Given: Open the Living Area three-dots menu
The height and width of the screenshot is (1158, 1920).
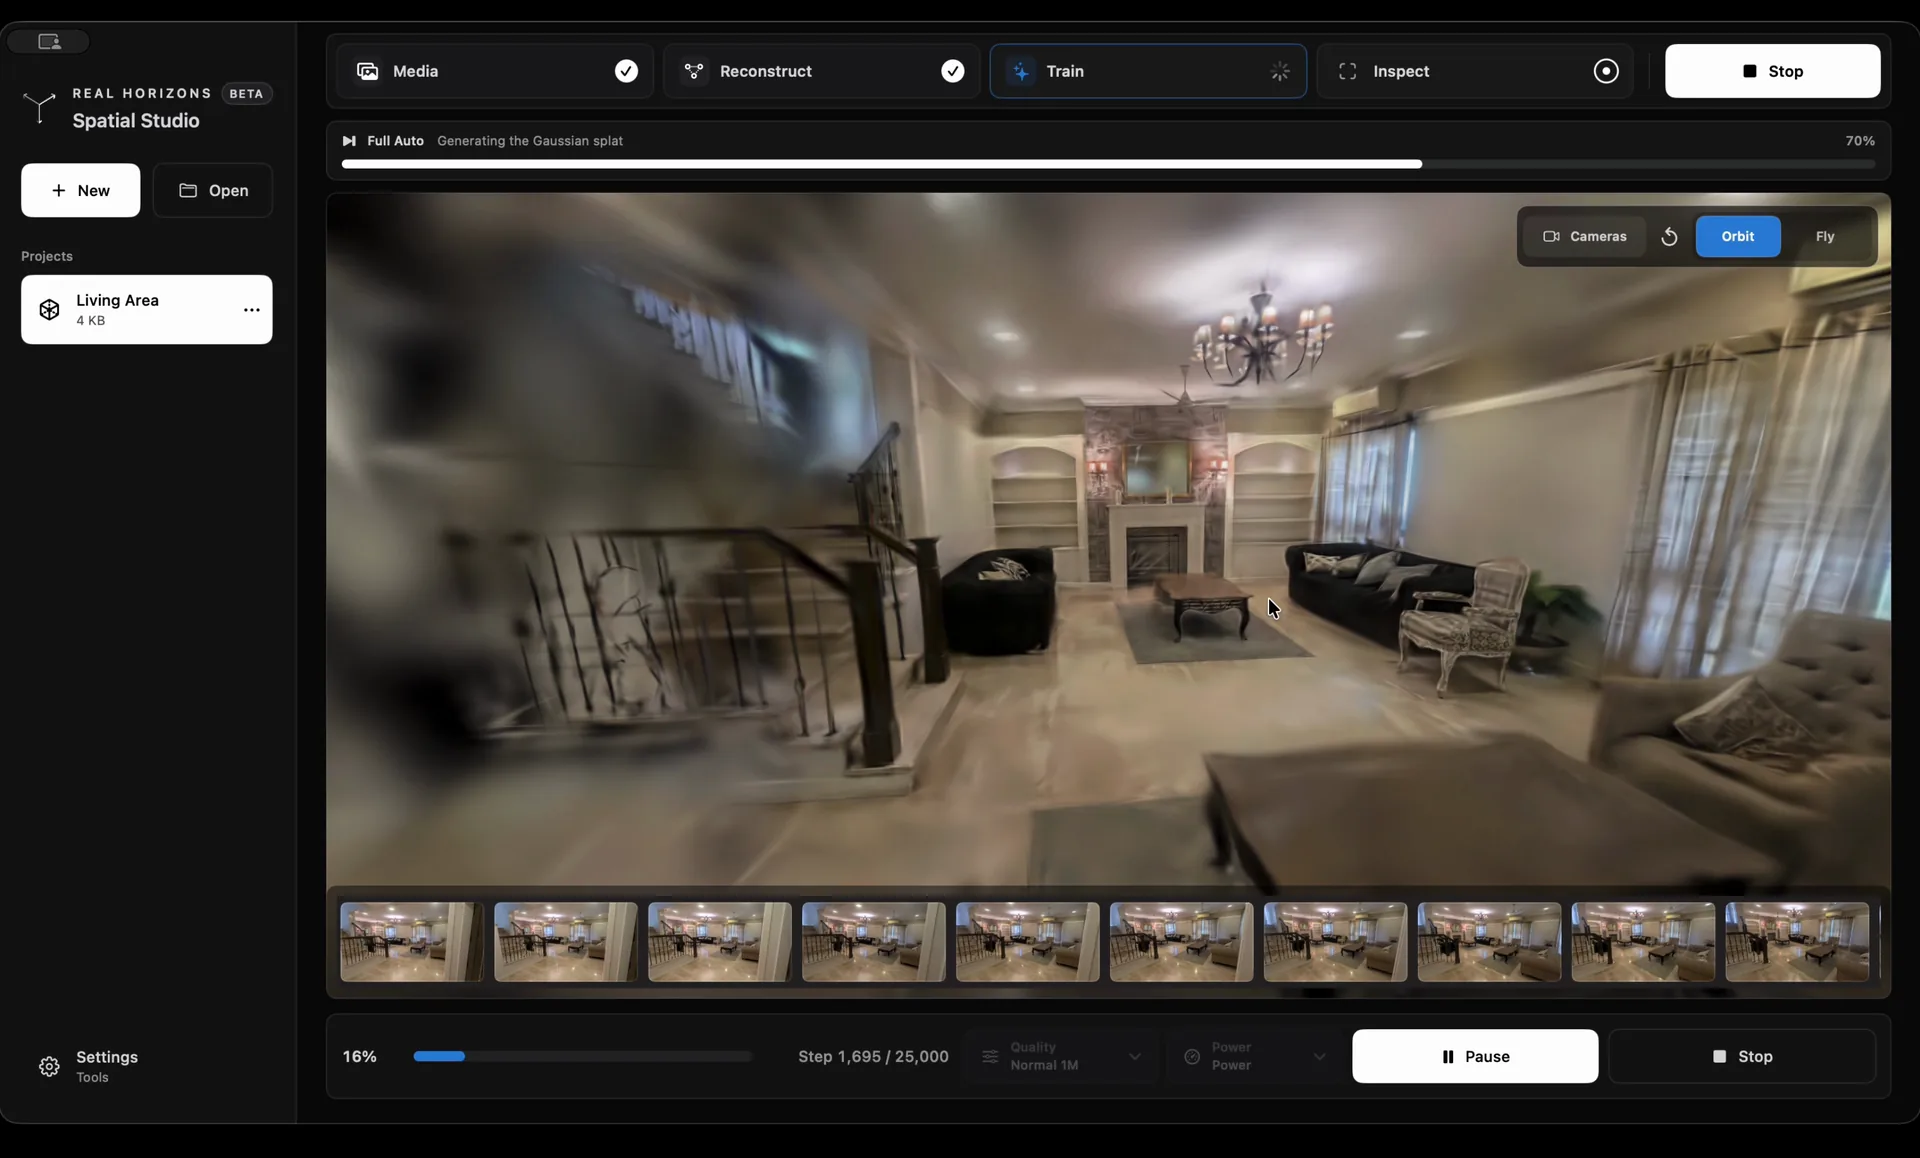Looking at the screenshot, I should (252, 310).
